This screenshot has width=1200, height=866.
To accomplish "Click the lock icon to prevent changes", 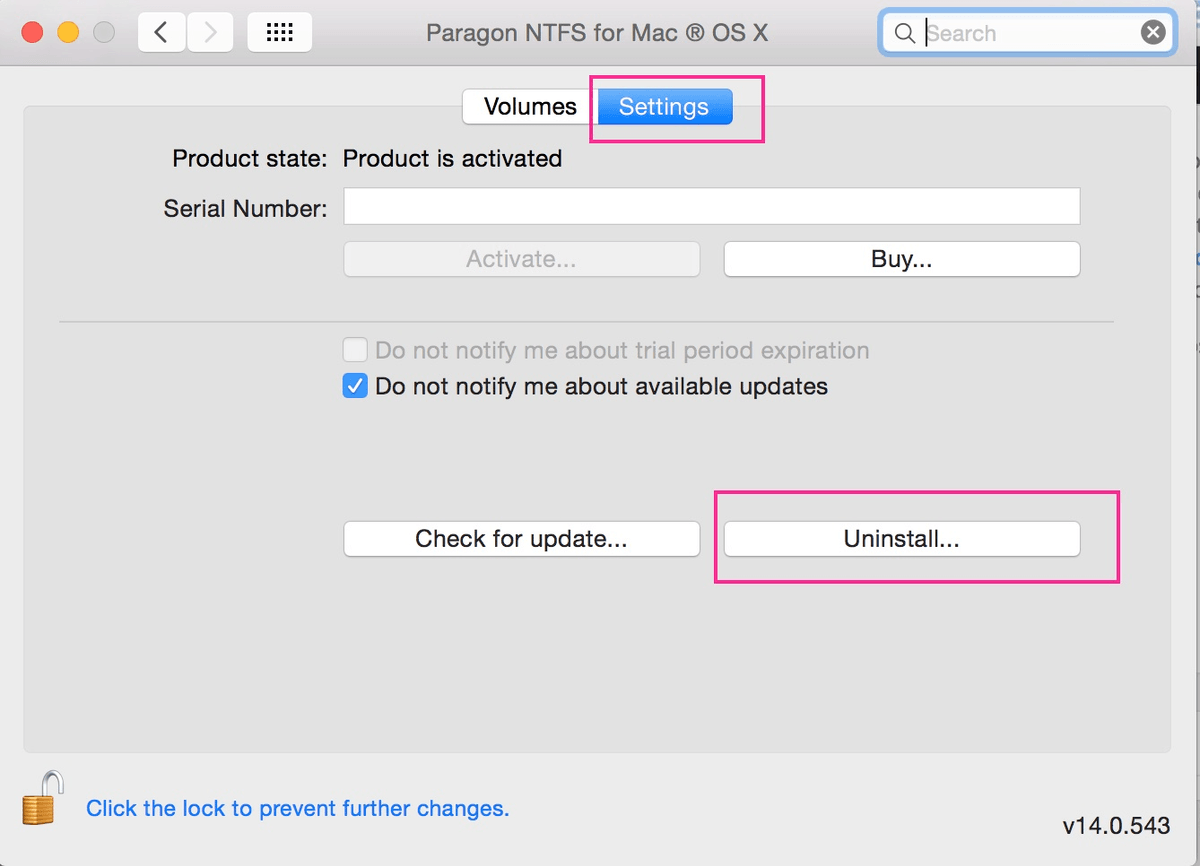I will (x=42, y=799).
